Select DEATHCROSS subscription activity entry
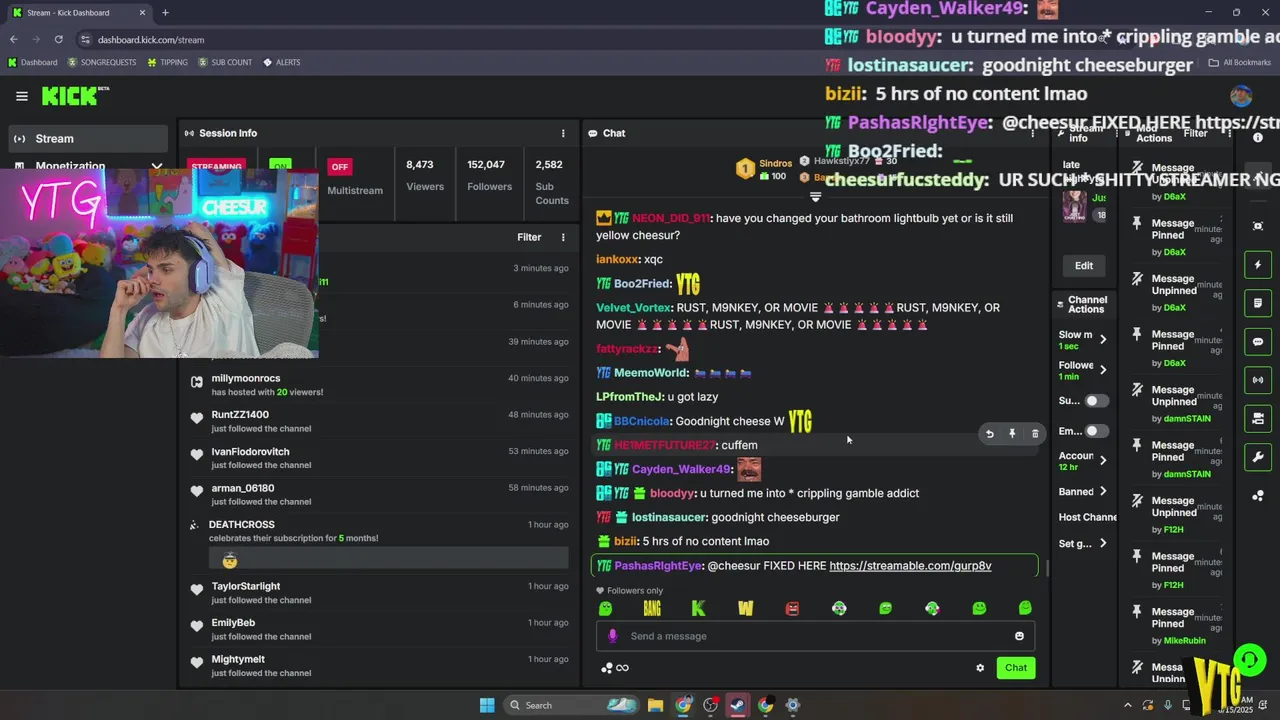Image resolution: width=1280 pixels, height=720 pixels. 380,545
